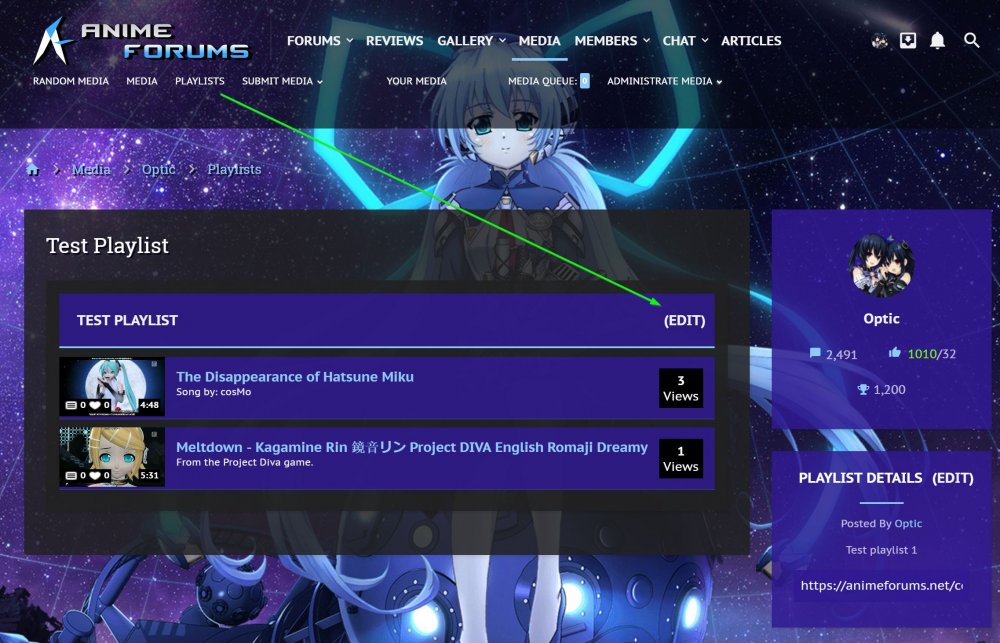Click the 'Test playlist 1' description
Viewport: 1000px width, 643px height.
[x=881, y=550]
